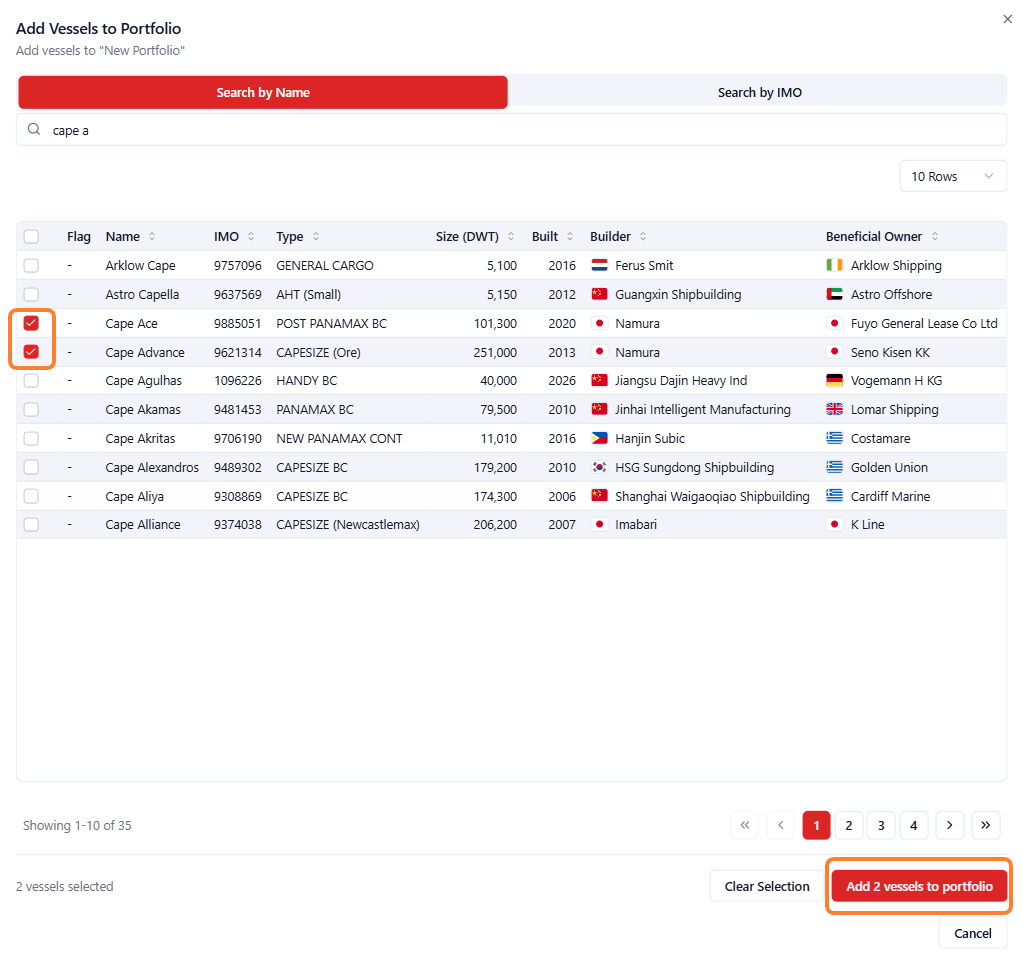1023x963 pixels.
Task: Switch to Search by IMO tab
Action: point(759,92)
